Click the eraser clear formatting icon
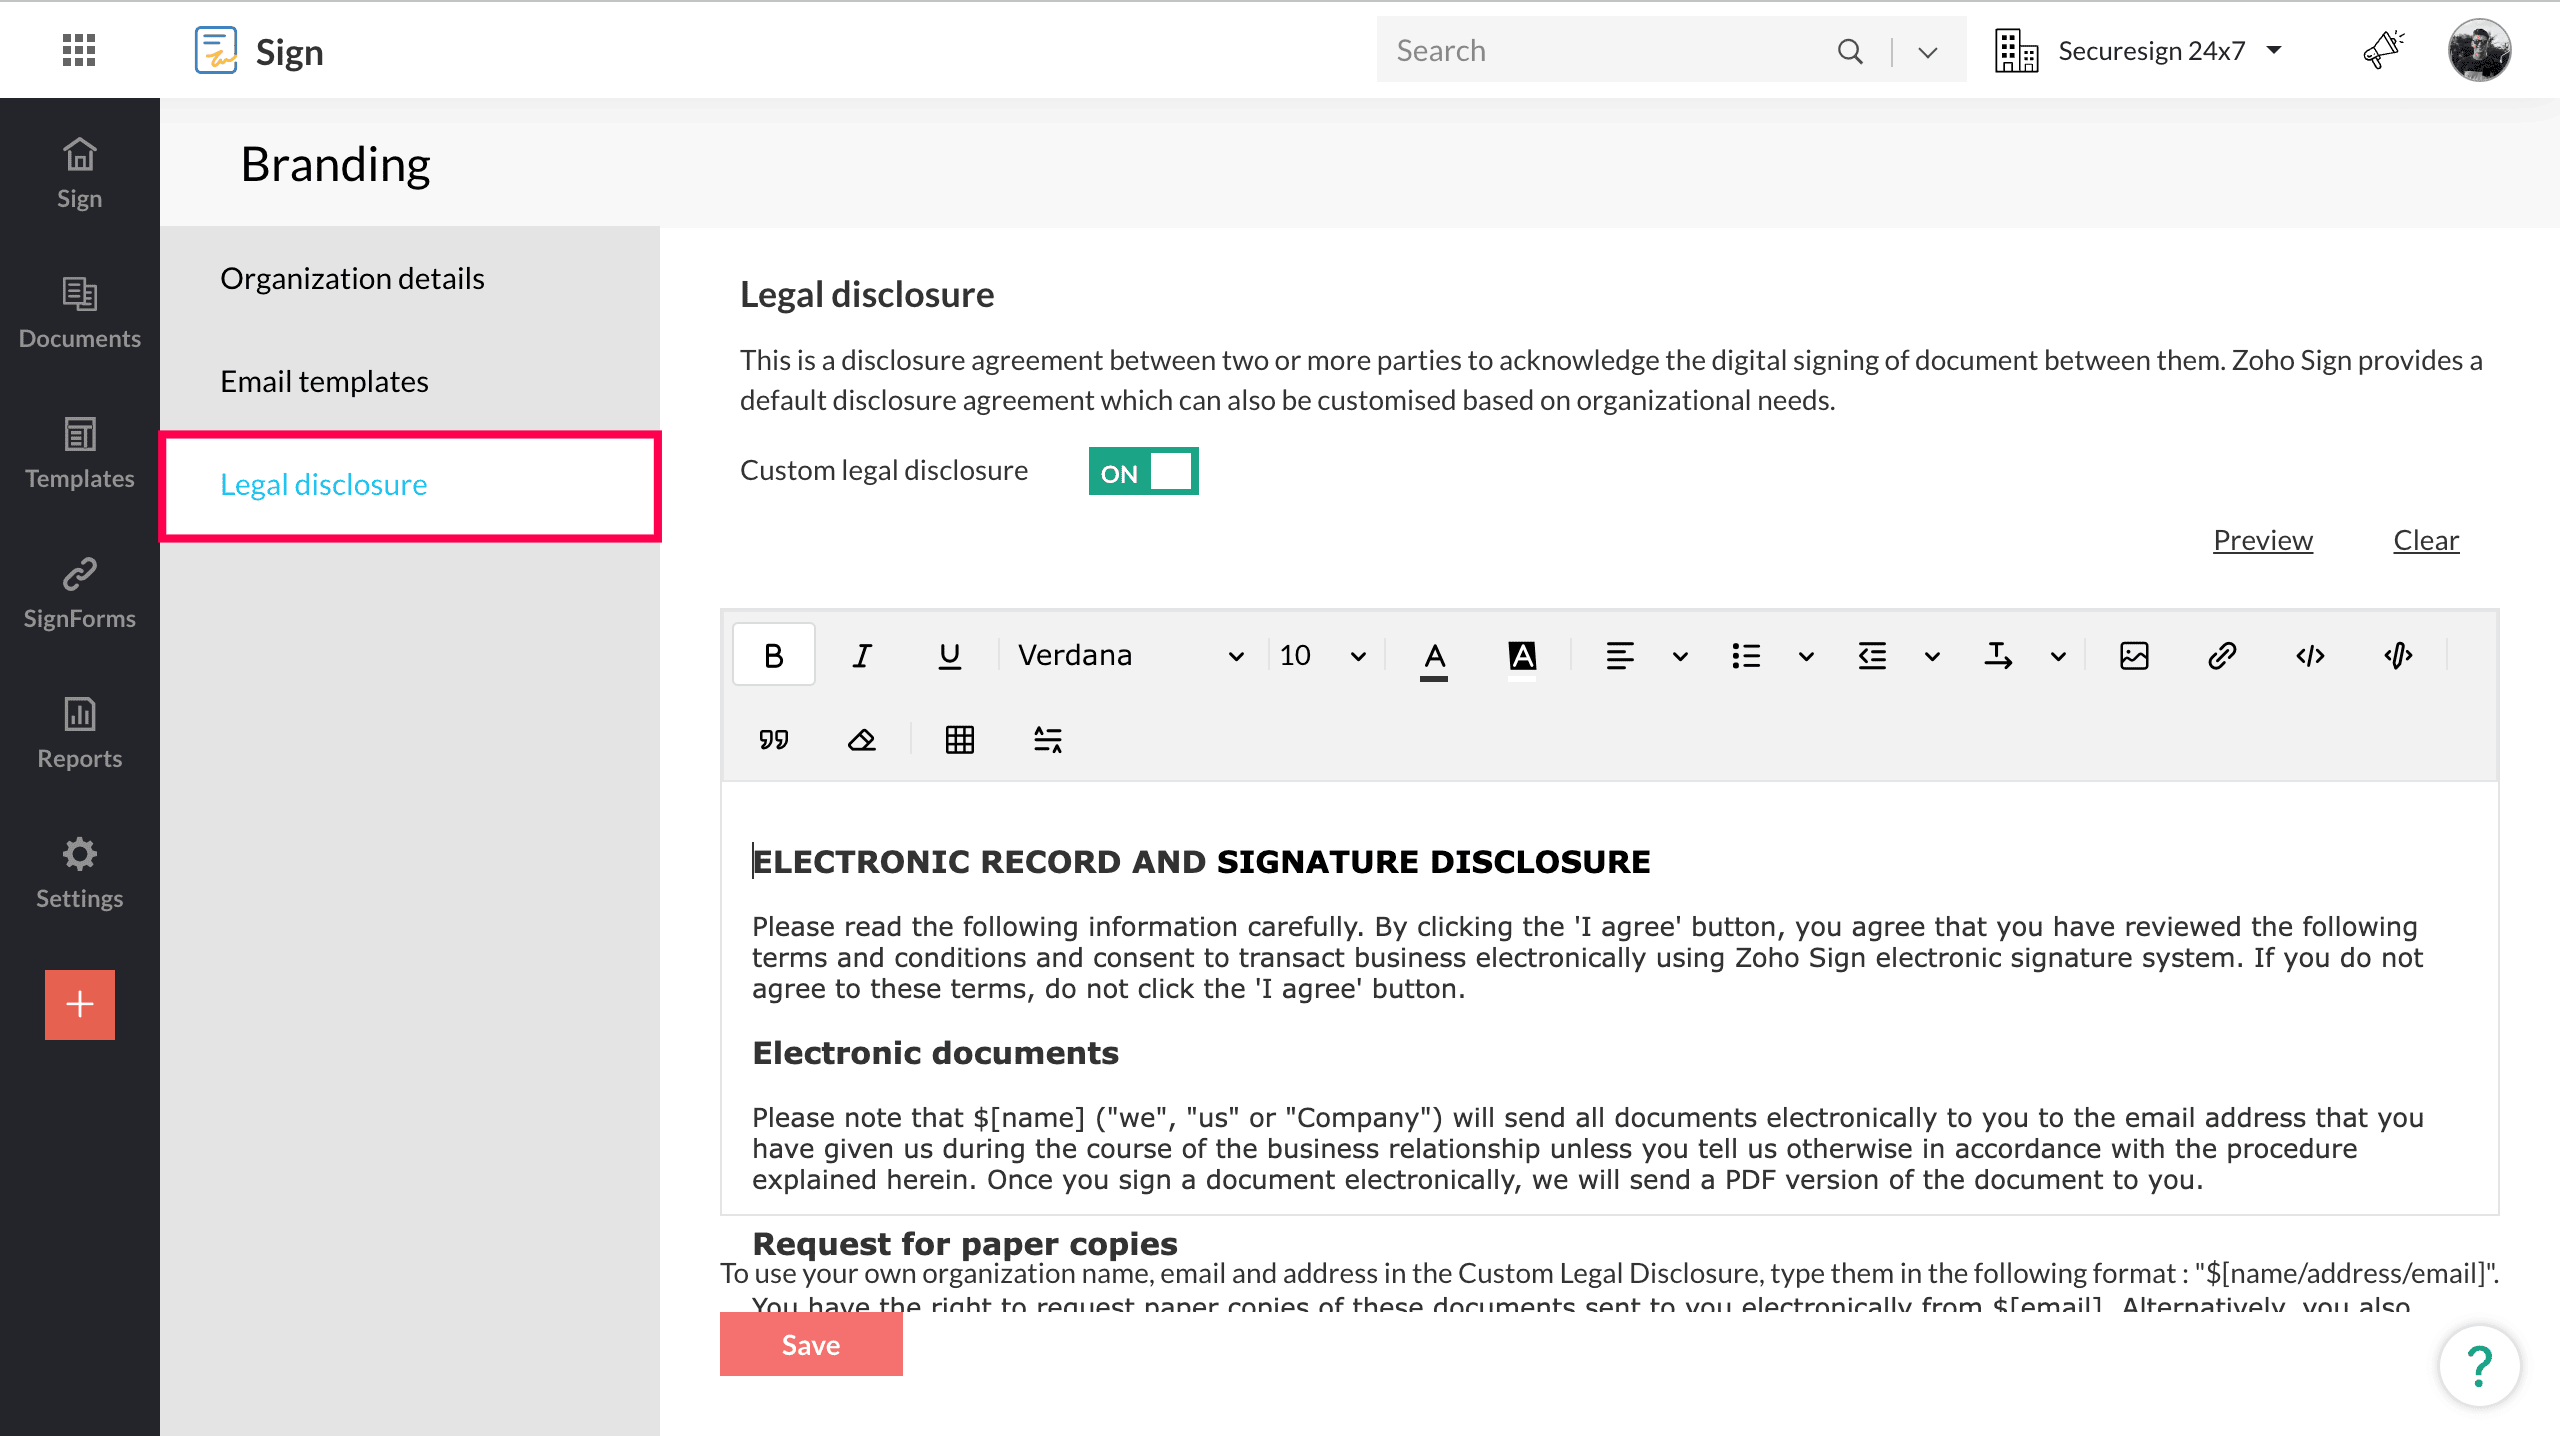This screenshot has width=2560, height=1436. tap(861, 740)
